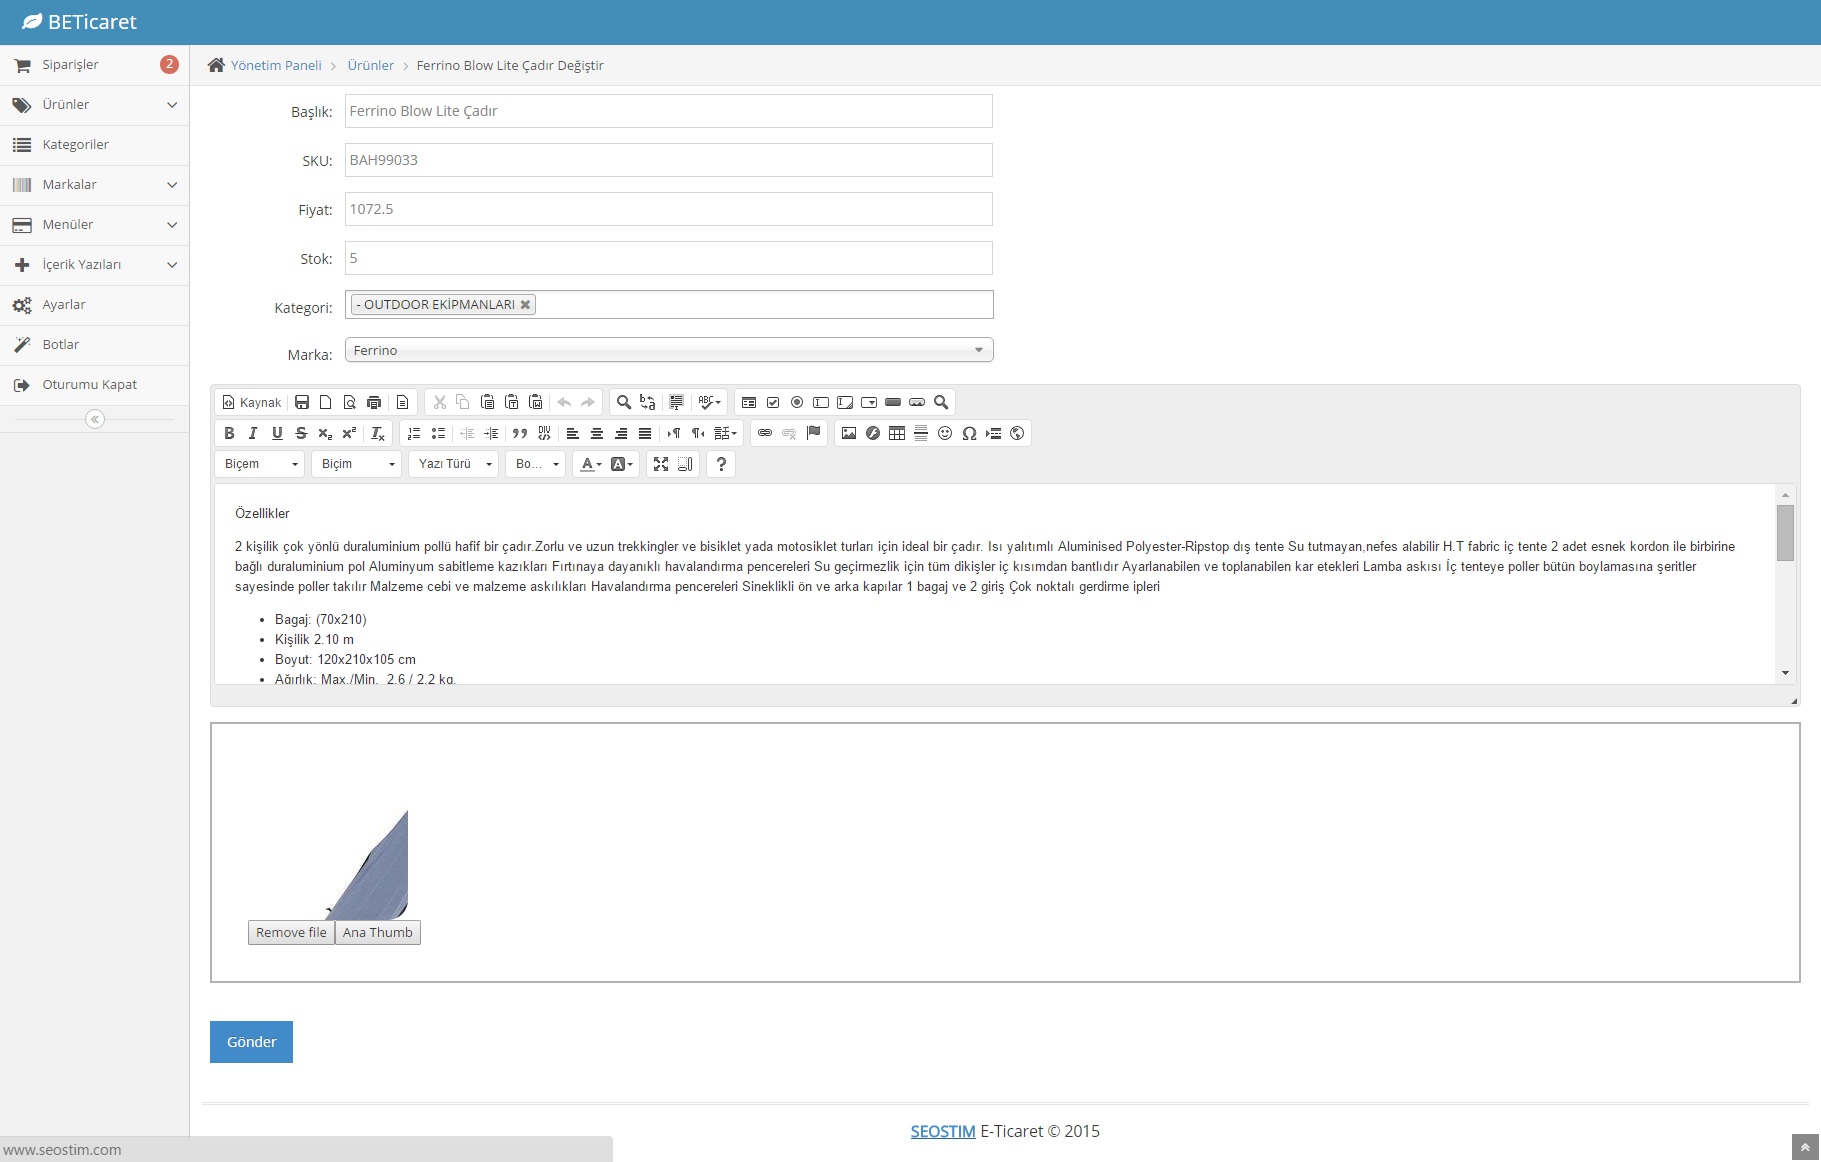Toggle Strikethrough formatting
1821x1162 pixels.
point(301,433)
